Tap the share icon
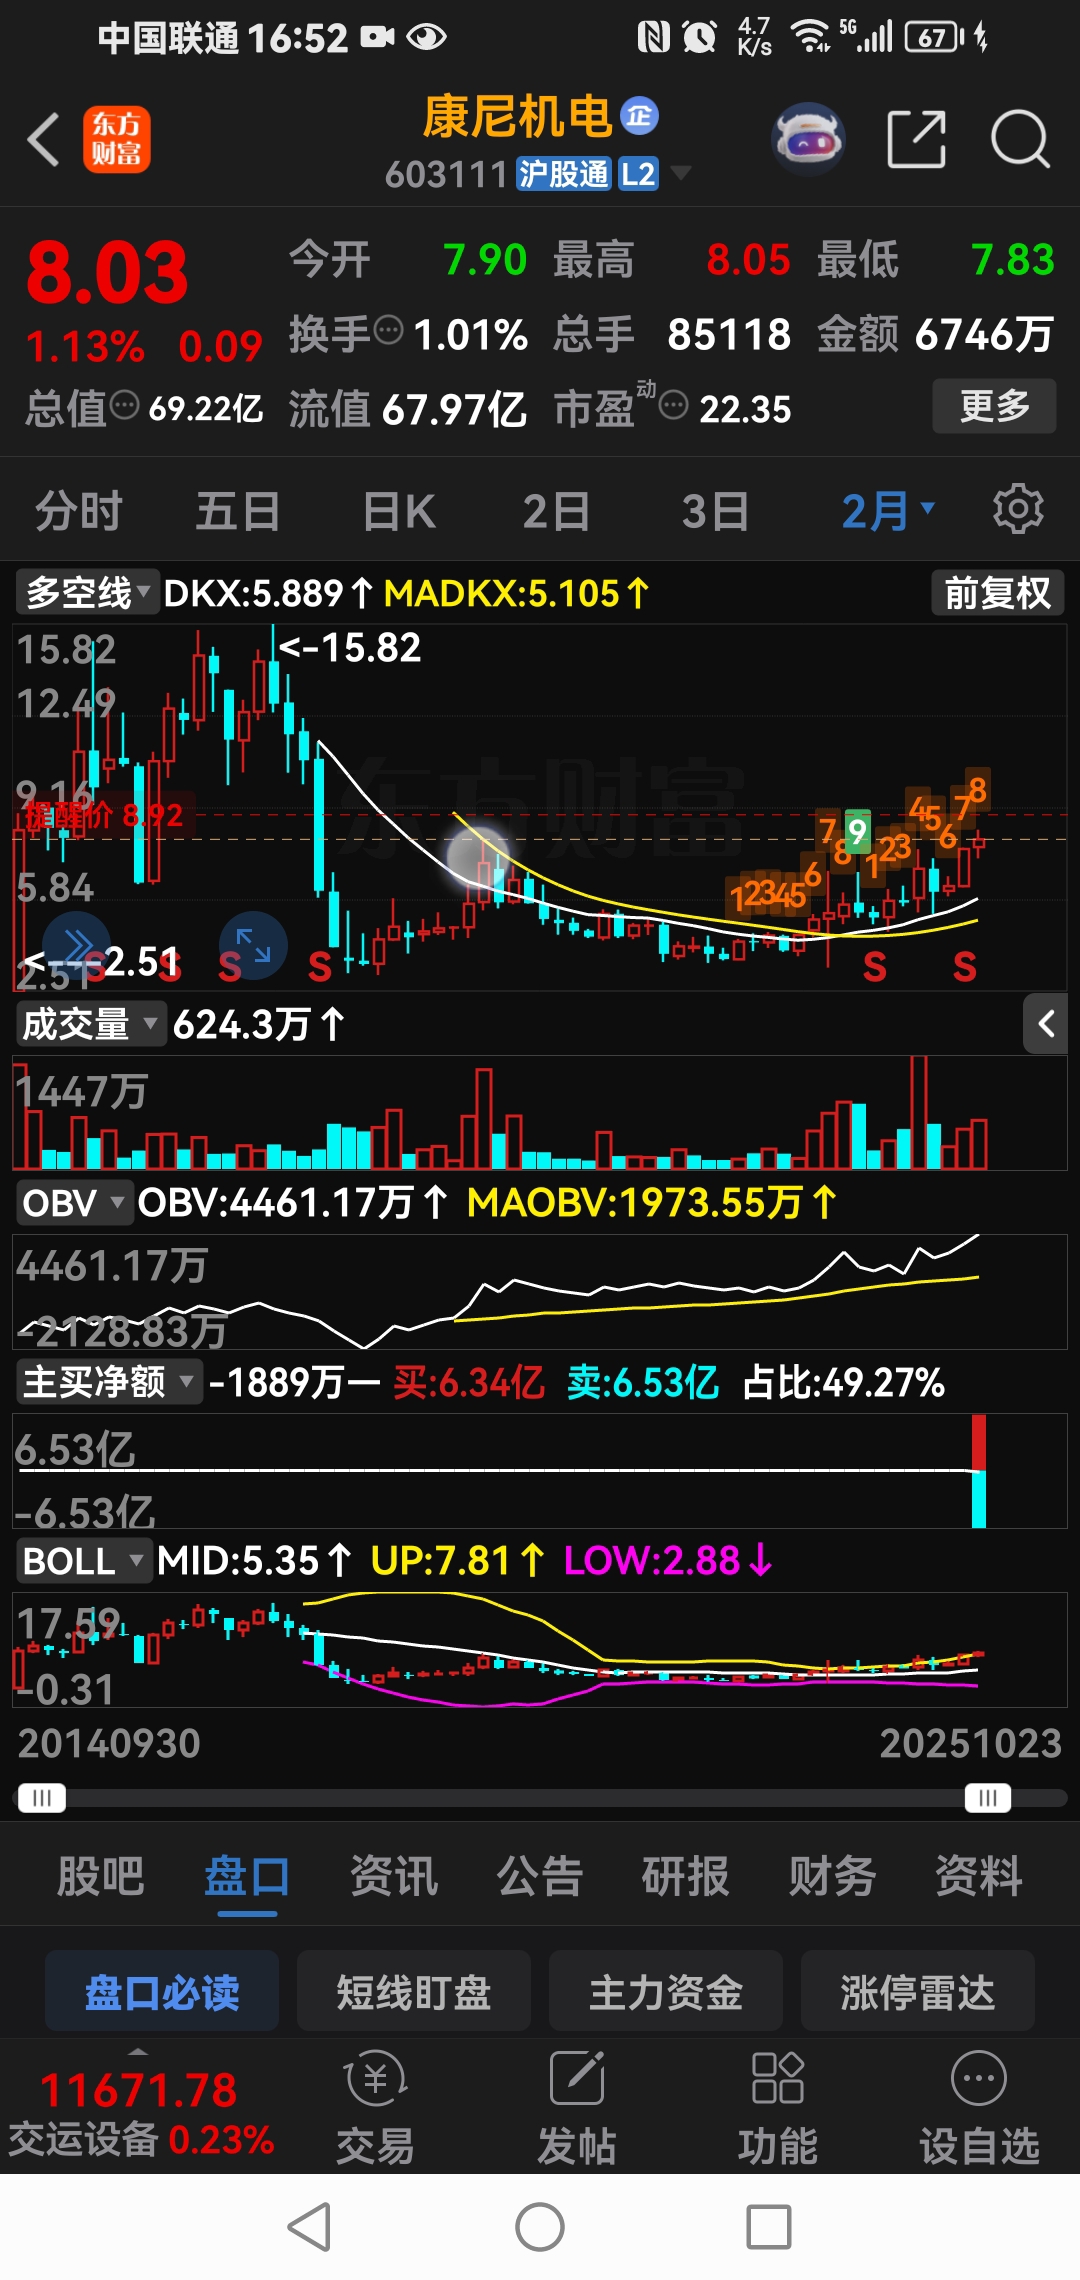The width and height of the screenshot is (1080, 2280). tap(917, 139)
